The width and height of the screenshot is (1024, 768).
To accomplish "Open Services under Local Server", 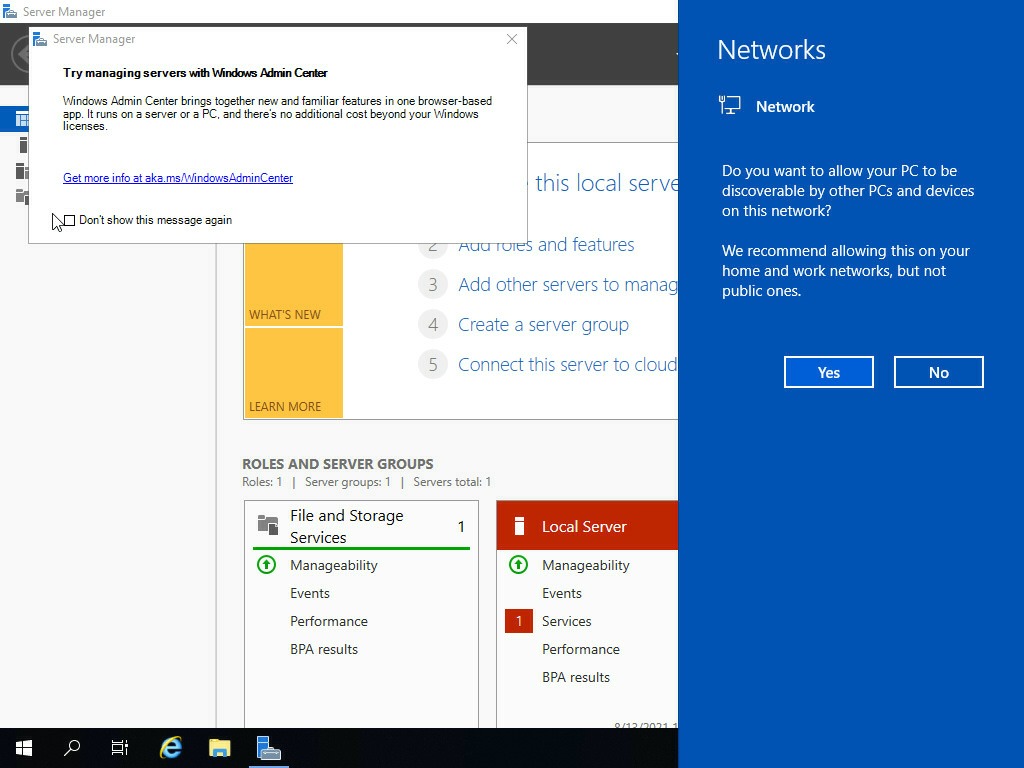I will click(x=566, y=622).
